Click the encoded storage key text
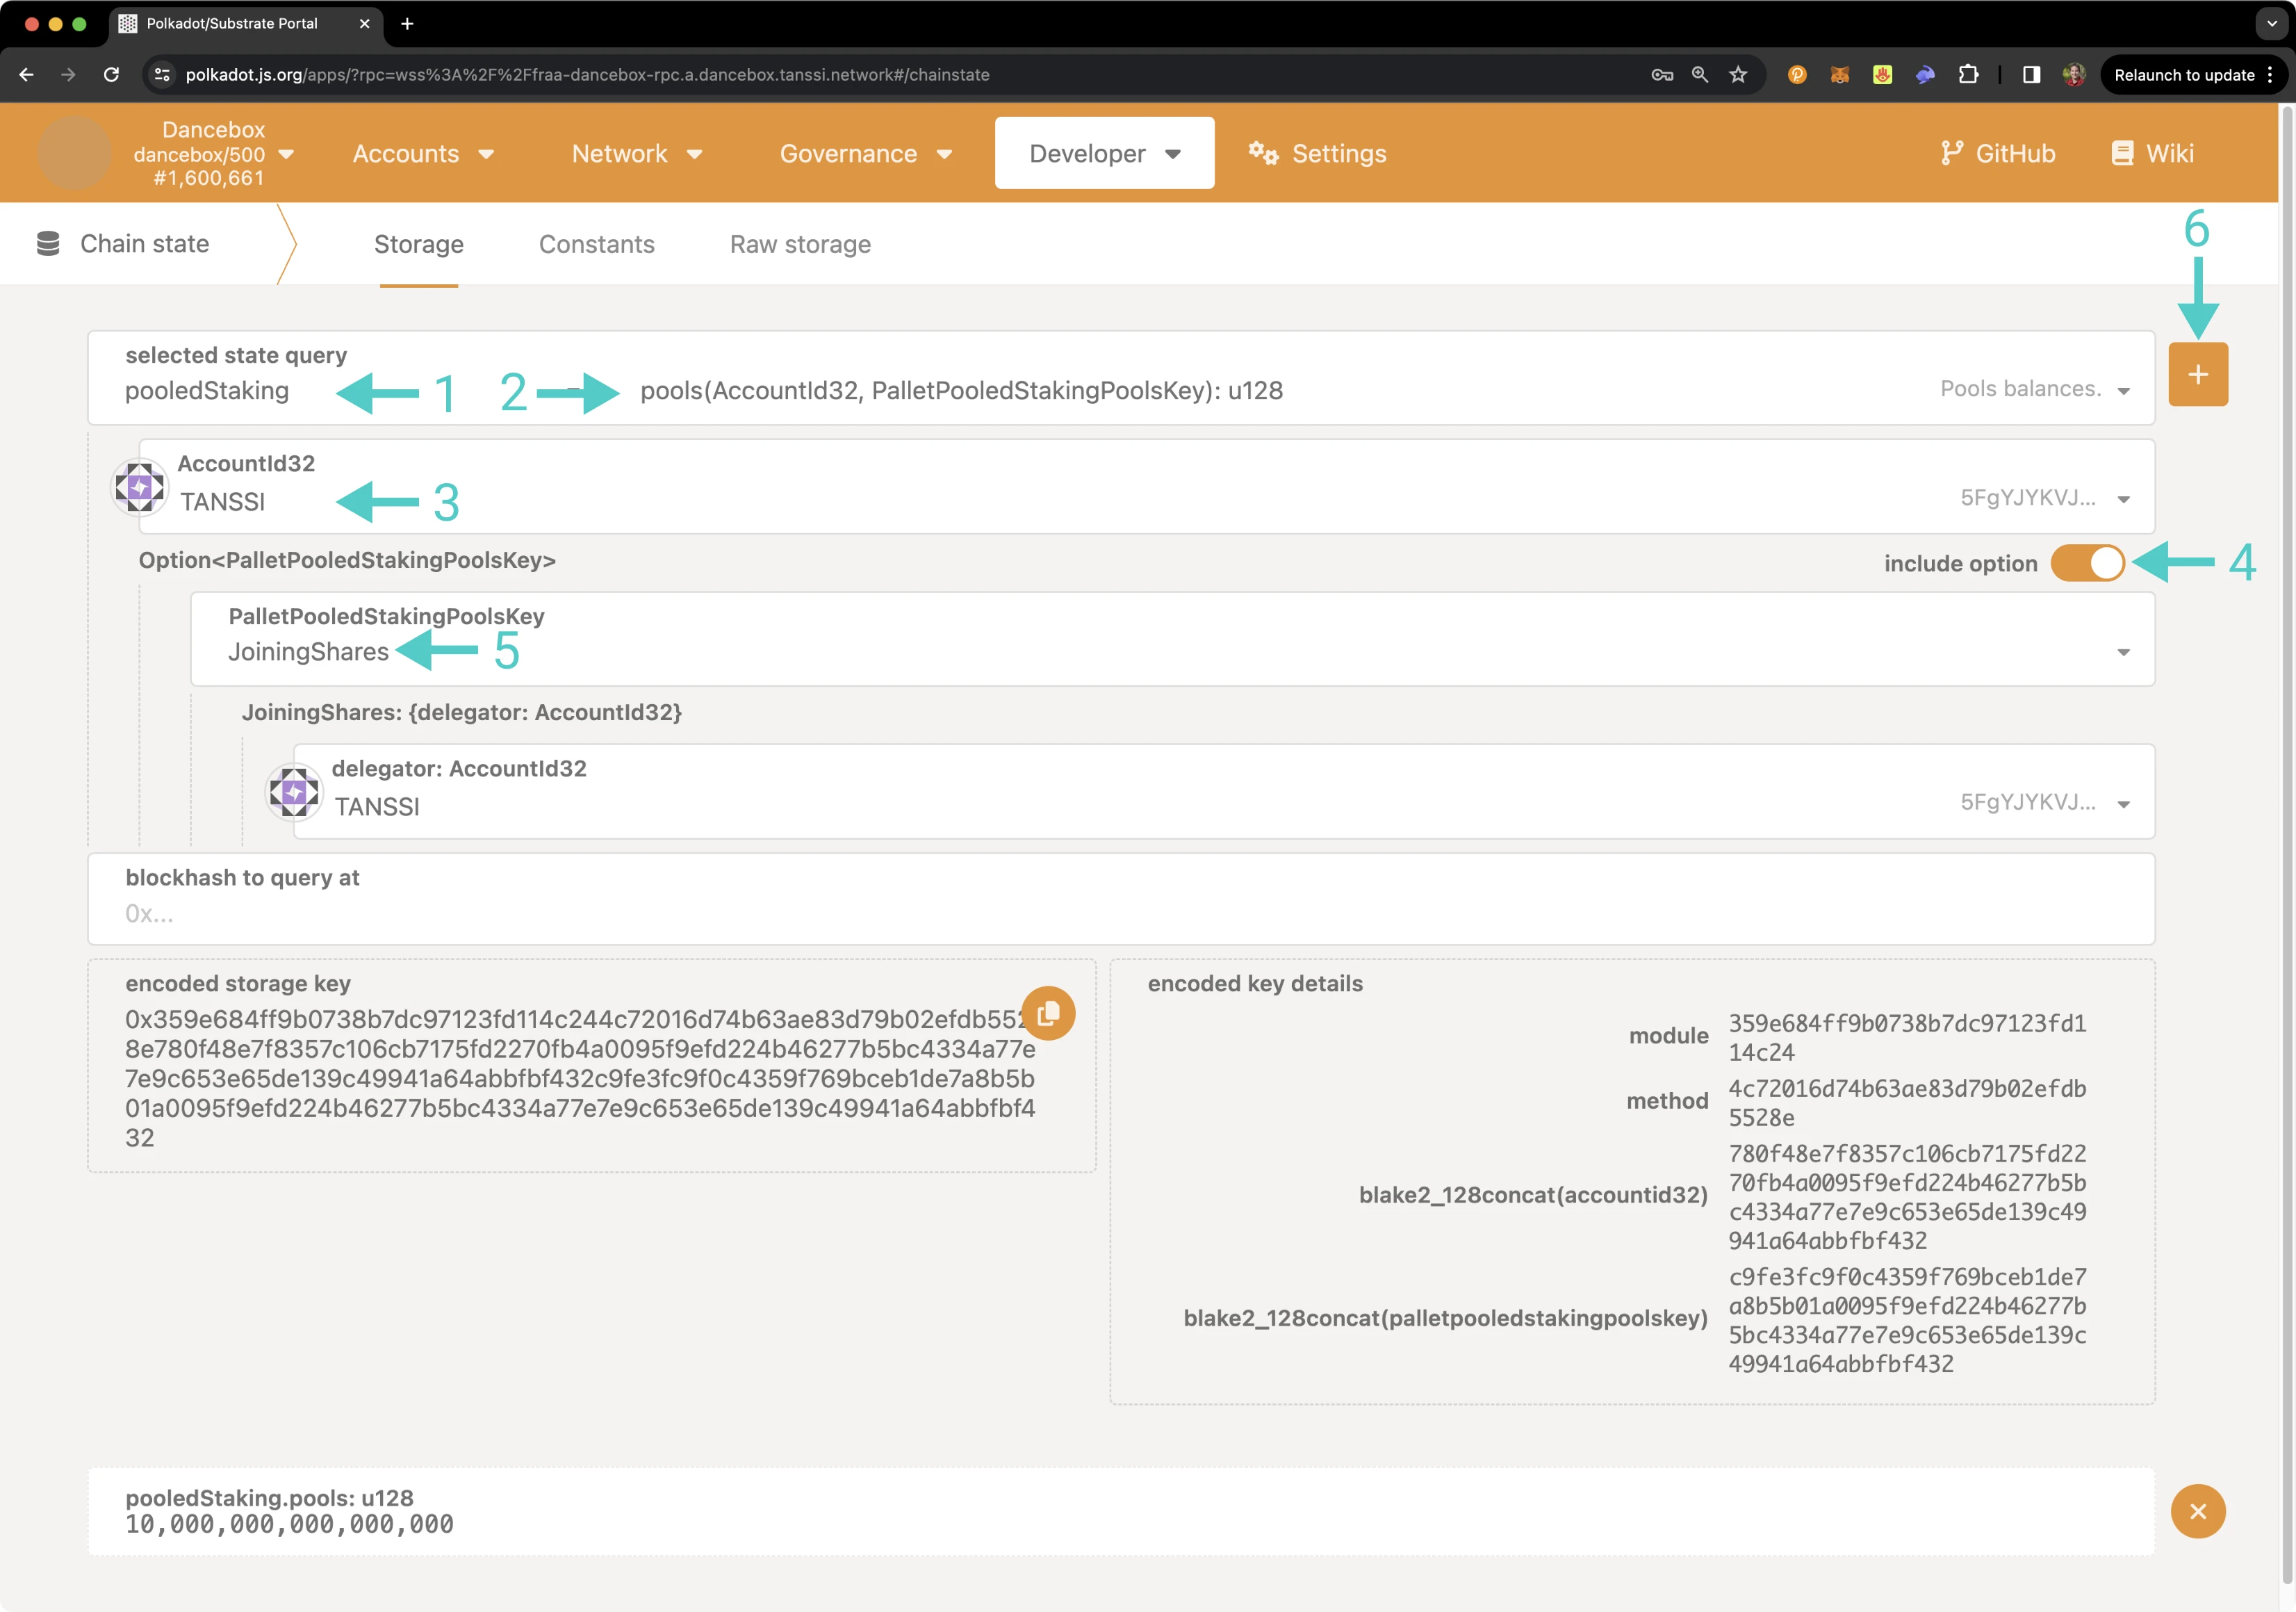 (x=579, y=1078)
